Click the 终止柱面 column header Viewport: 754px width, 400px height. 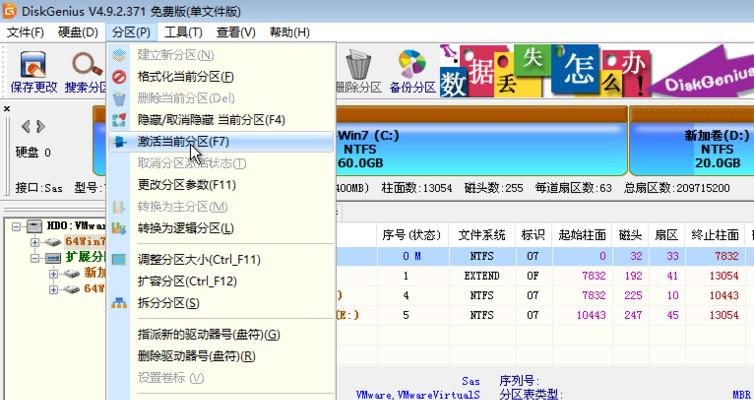coord(715,235)
